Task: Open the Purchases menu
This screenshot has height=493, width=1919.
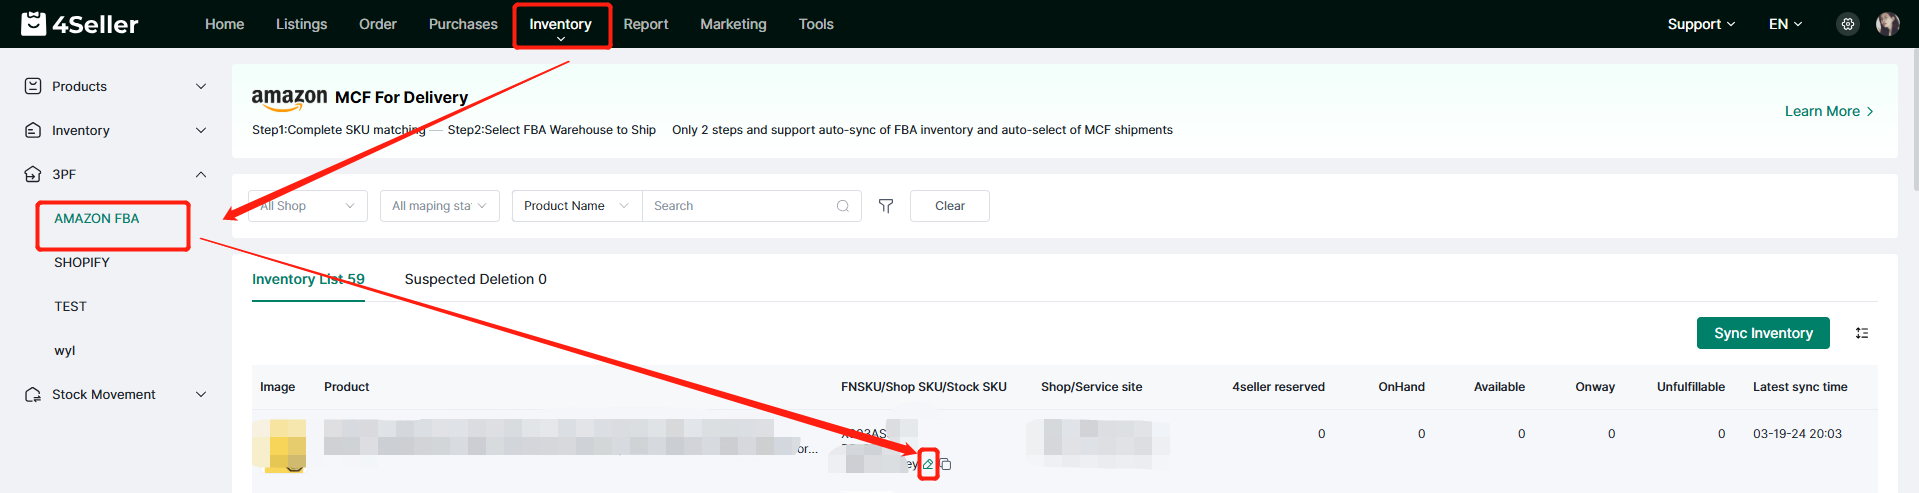Action: 463,24
